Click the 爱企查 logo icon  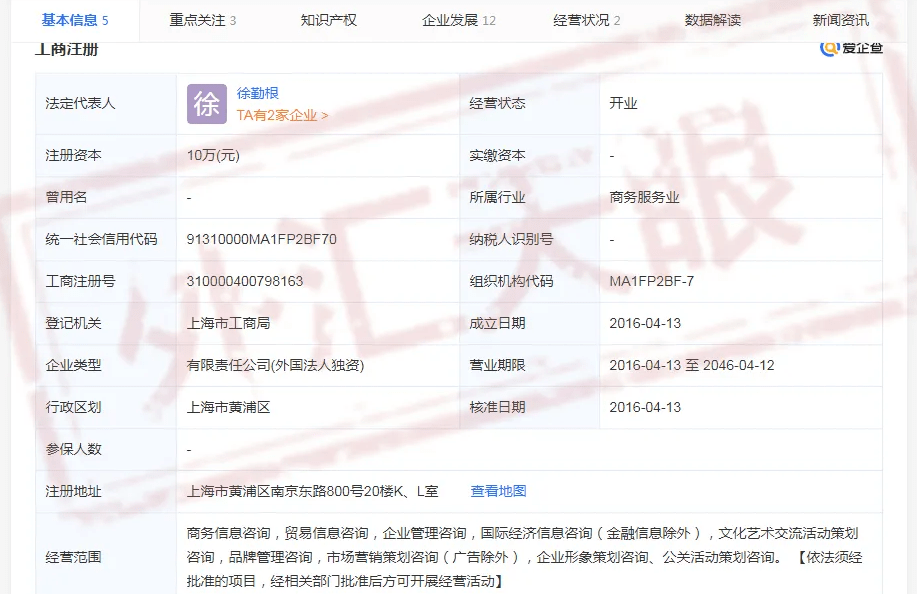pyautogui.click(x=830, y=48)
